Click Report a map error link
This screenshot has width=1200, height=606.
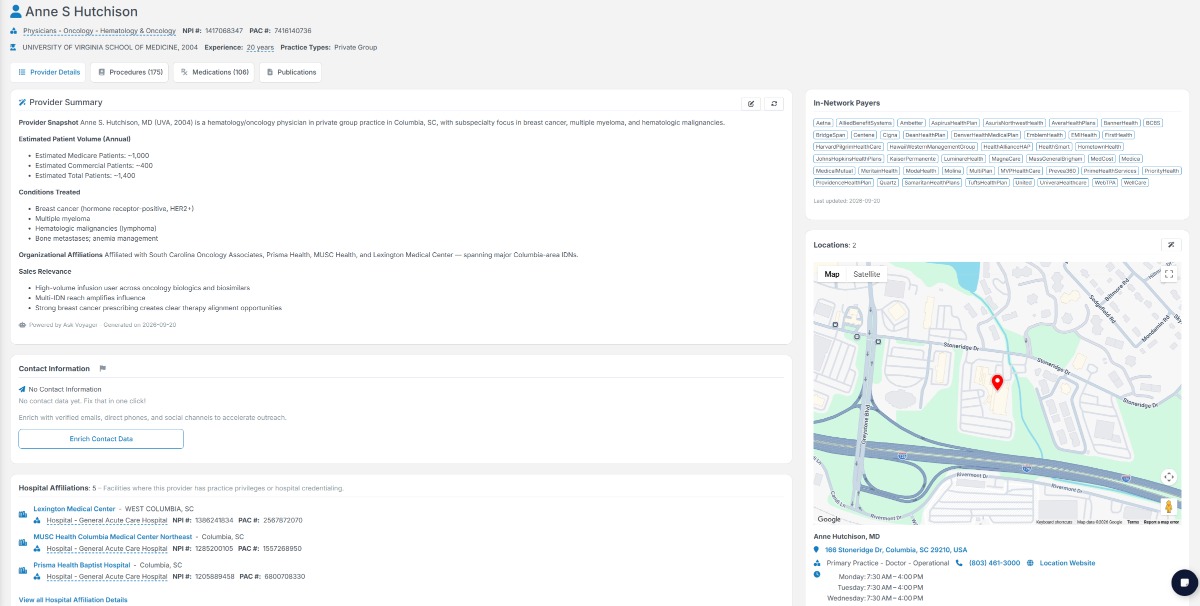(1161, 522)
